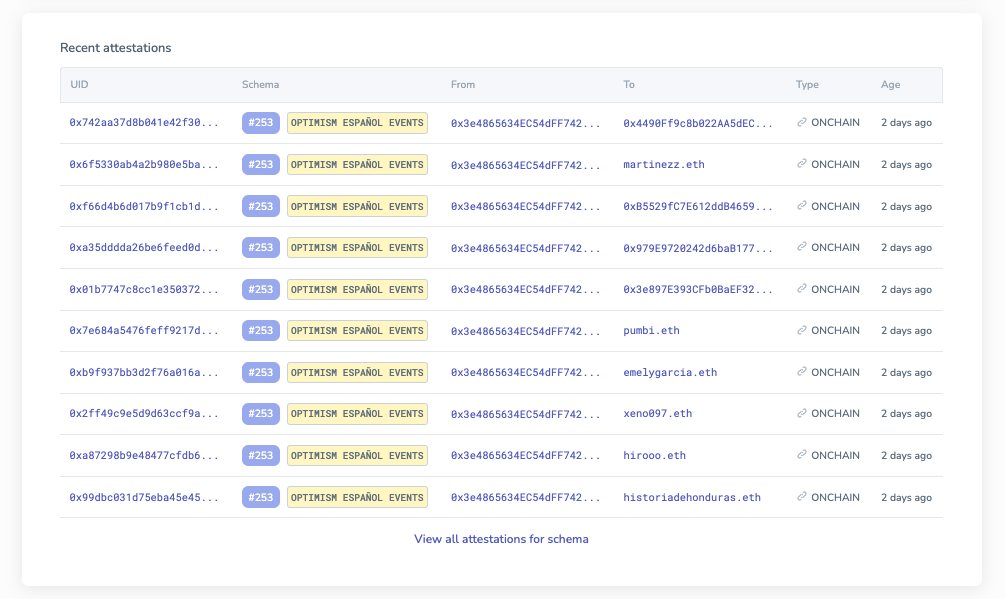Open attestation UID 0x2ff49c9e5d9d63ccf9a
Screen dimensions: 1005x599
144,414
